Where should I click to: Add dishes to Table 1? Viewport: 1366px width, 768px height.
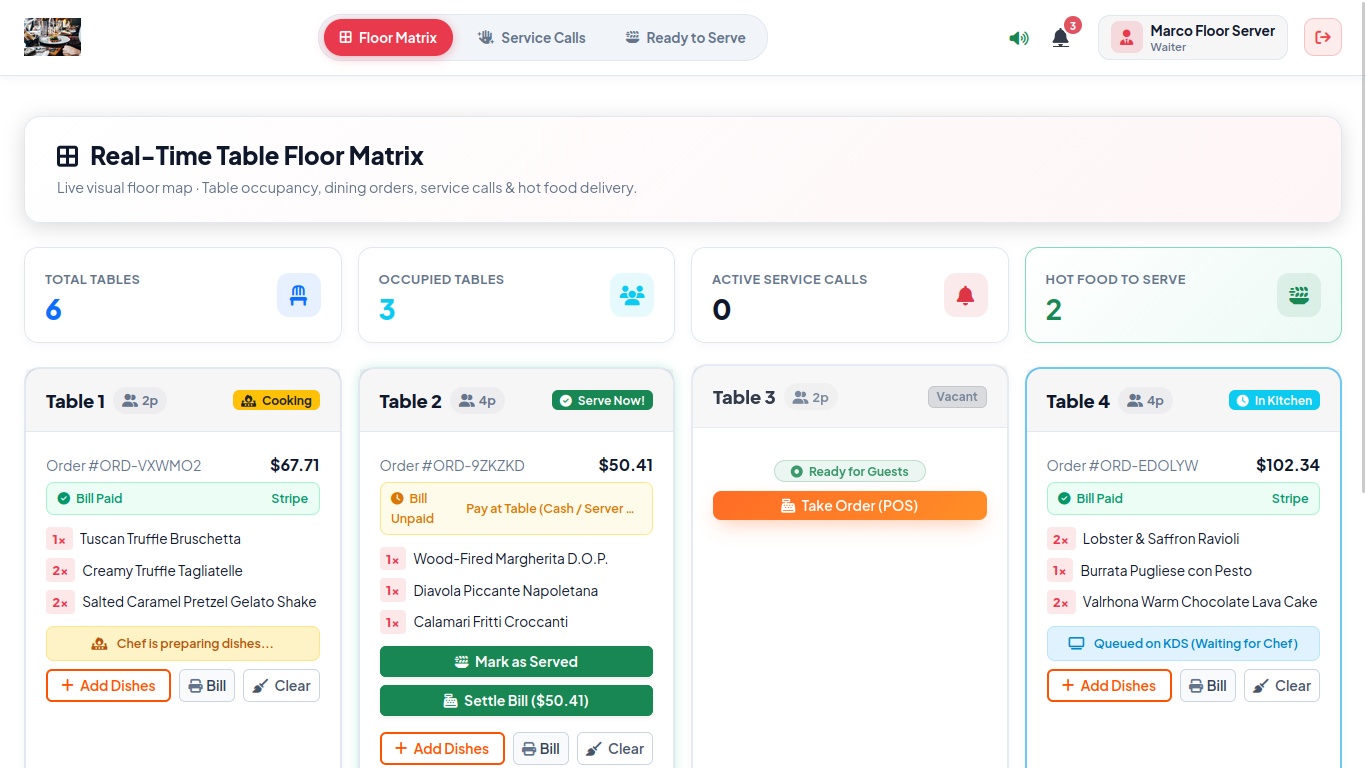[x=108, y=686]
